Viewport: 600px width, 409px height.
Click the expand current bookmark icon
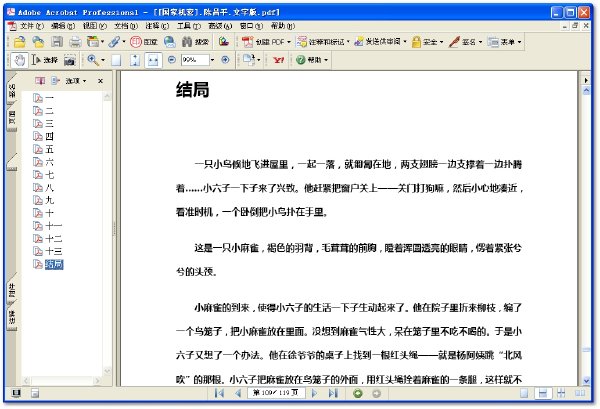pyautogui.click(x=55, y=81)
